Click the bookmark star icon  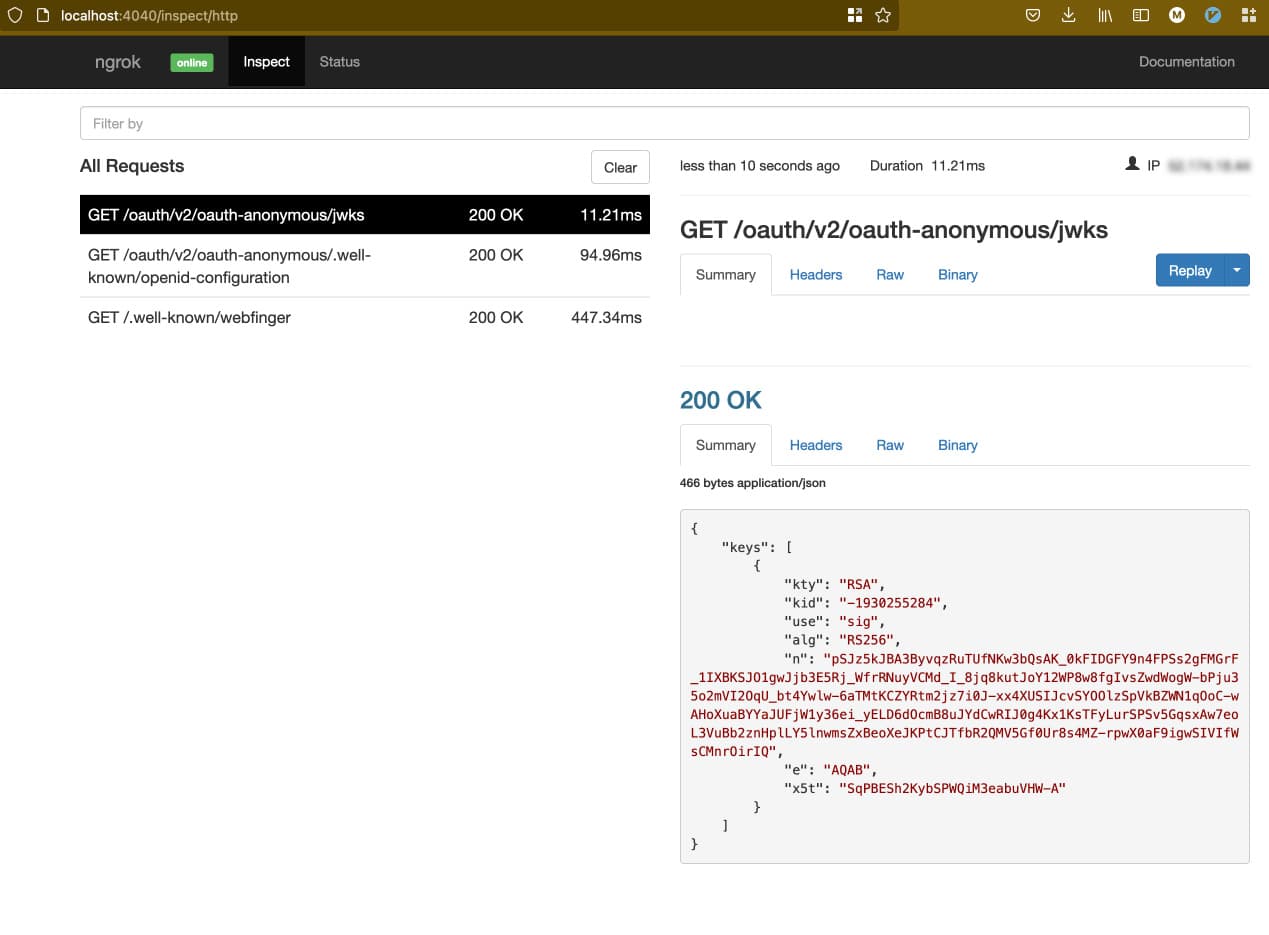click(882, 15)
